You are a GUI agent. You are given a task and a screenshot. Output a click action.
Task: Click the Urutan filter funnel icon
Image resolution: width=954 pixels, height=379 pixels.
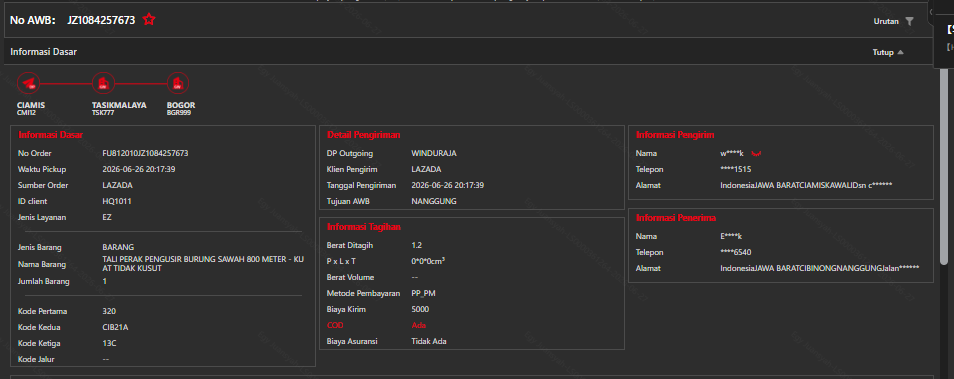(909, 21)
